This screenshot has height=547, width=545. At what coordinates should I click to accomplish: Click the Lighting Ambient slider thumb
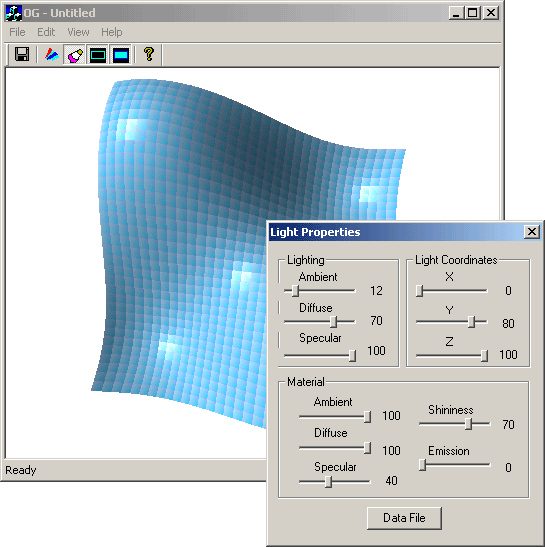pyautogui.click(x=295, y=290)
